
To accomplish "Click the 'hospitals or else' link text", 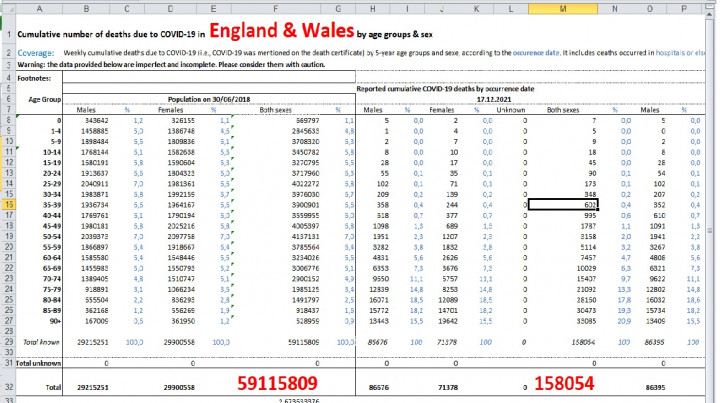I will [x=680, y=53].
